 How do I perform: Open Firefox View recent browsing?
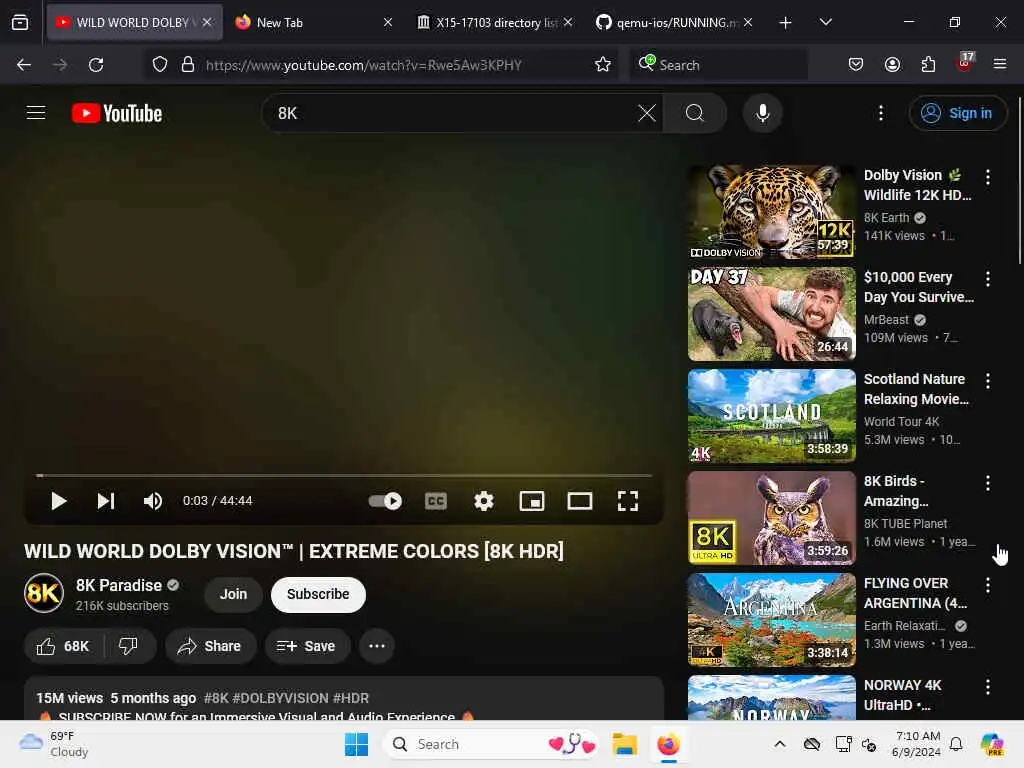point(20,22)
